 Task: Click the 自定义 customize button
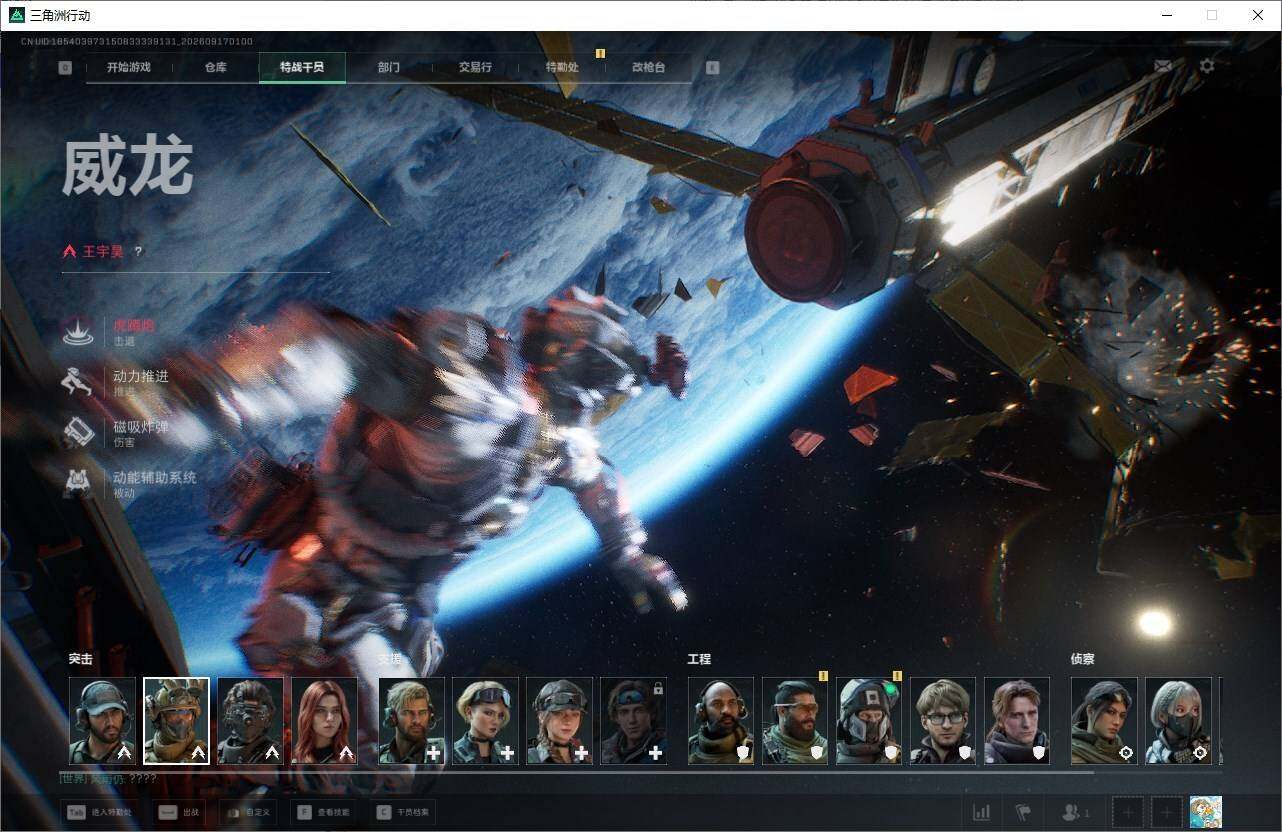[249, 813]
